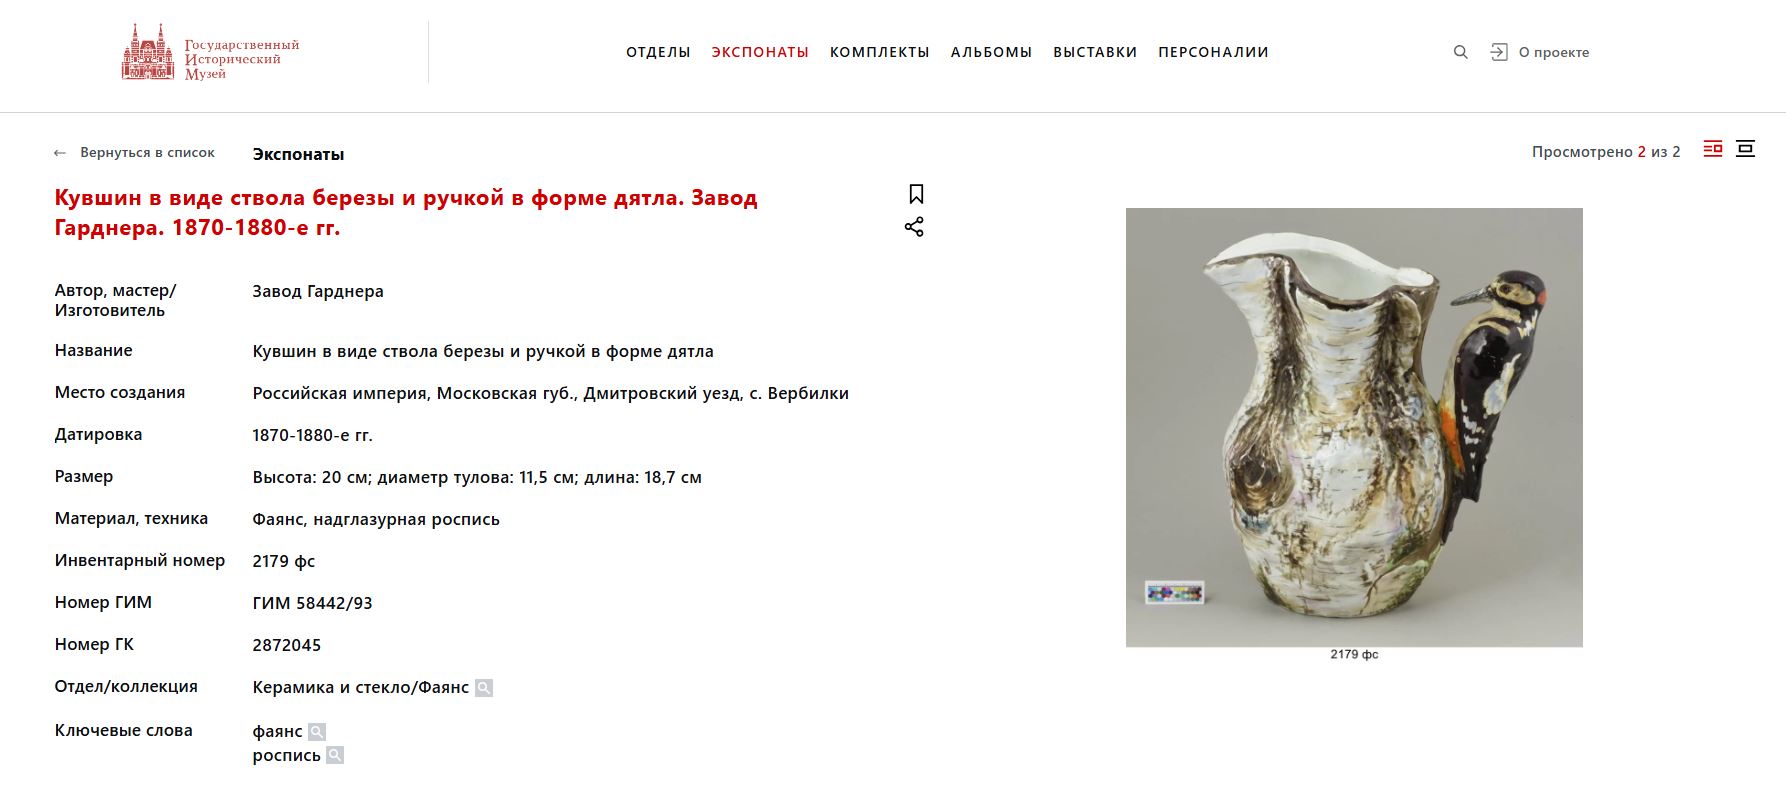
Task: Open the ВЫСТАВКИ section
Action: 1095,52
